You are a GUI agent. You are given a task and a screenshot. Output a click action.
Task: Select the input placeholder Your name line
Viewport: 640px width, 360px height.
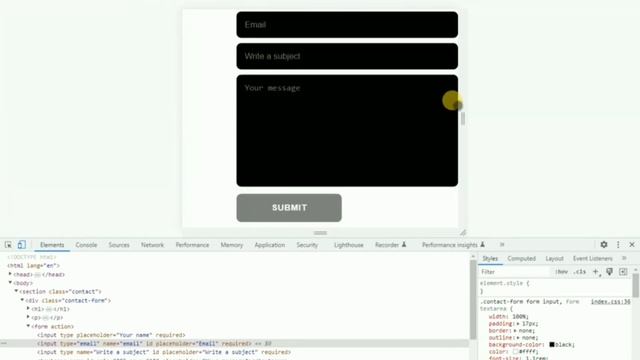tap(111, 335)
